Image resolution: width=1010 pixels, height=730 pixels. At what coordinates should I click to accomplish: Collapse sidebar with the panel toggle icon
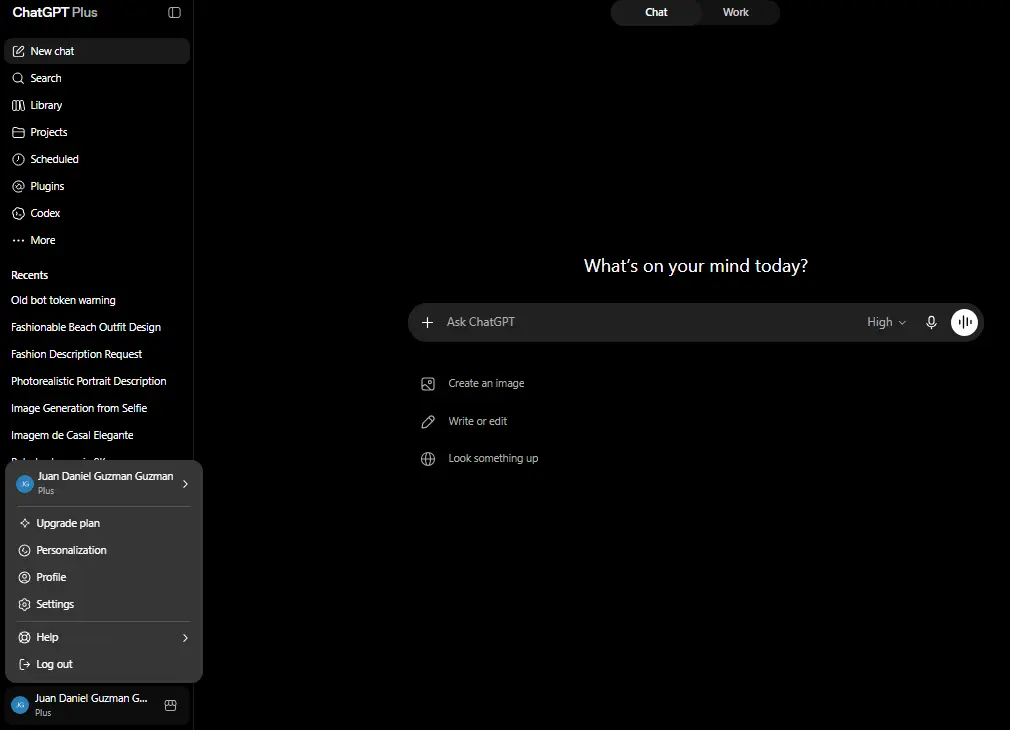[x=174, y=12]
